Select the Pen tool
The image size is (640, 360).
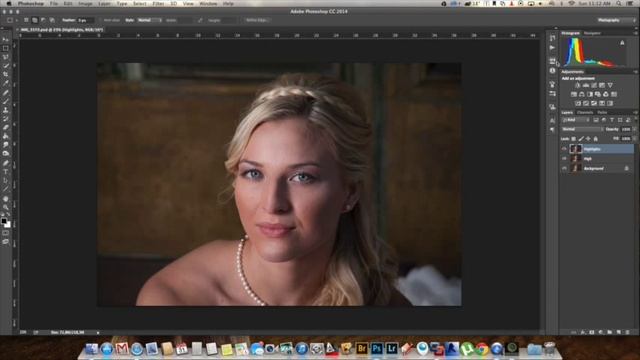tap(6, 163)
